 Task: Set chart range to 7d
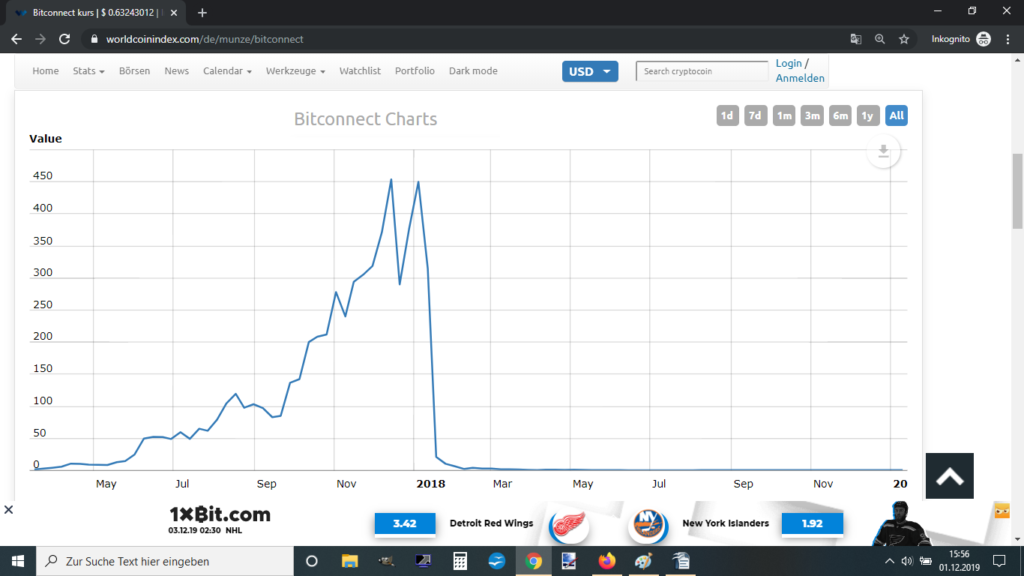[755, 116]
